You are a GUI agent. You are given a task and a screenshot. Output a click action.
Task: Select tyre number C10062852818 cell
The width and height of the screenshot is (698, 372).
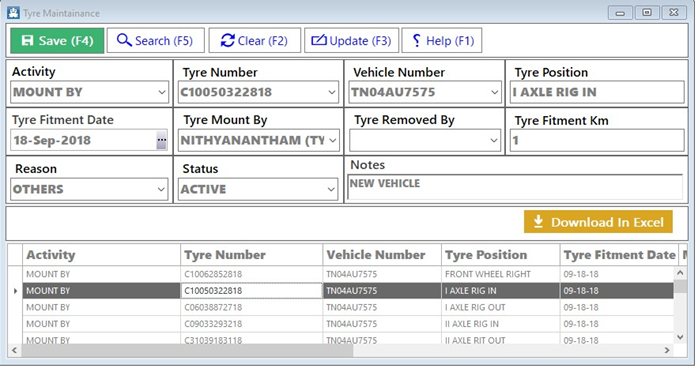pyautogui.click(x=252, y=274)
